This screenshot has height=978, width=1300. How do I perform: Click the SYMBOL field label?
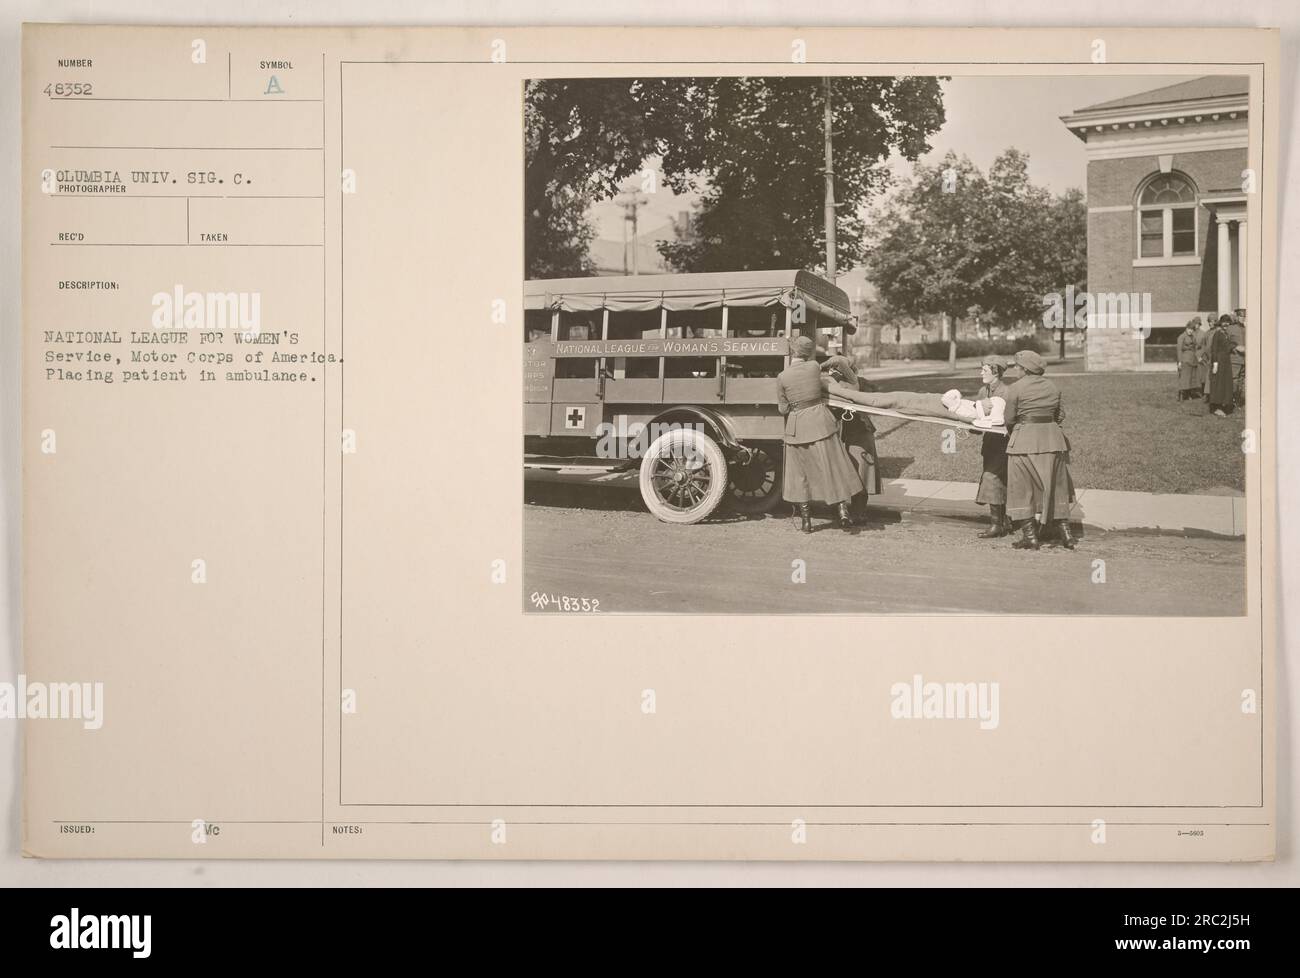[x=276, y=64]
